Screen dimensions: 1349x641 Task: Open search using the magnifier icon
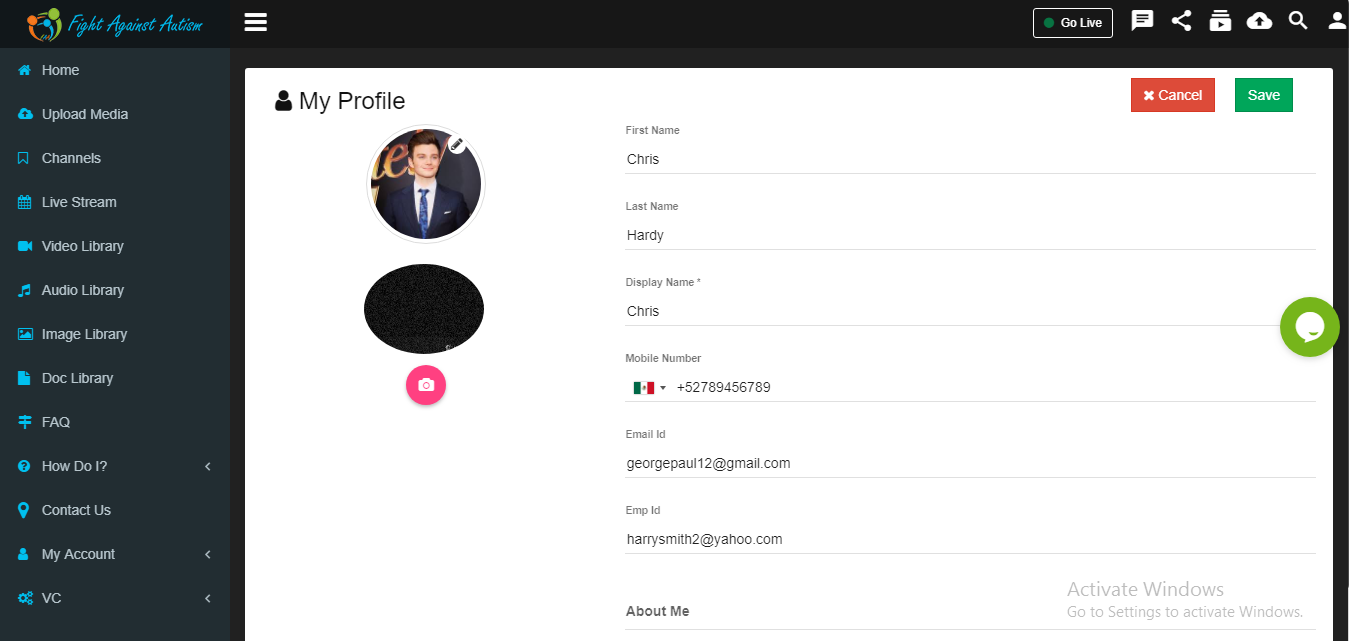point(1298,21)
